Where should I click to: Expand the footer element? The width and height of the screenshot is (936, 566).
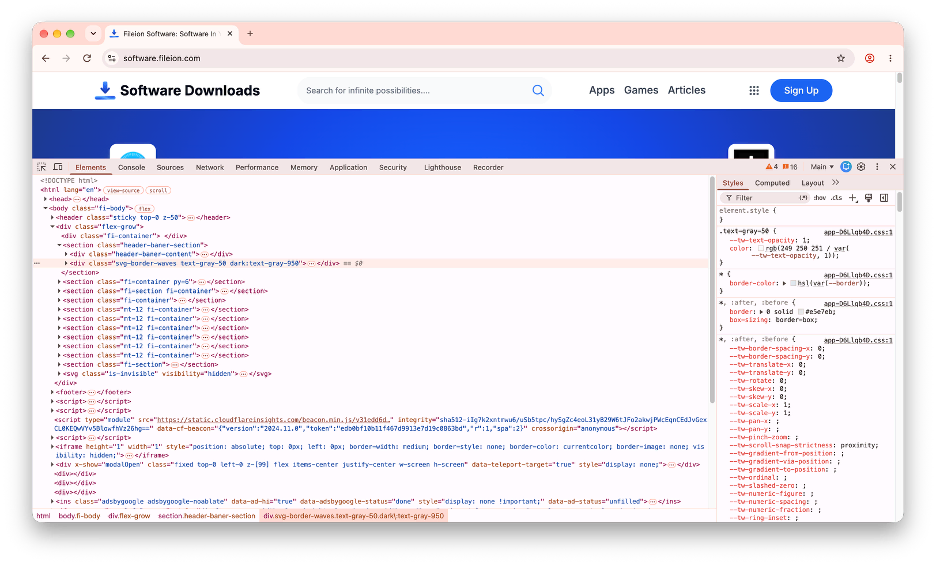[x=52, y=392]
